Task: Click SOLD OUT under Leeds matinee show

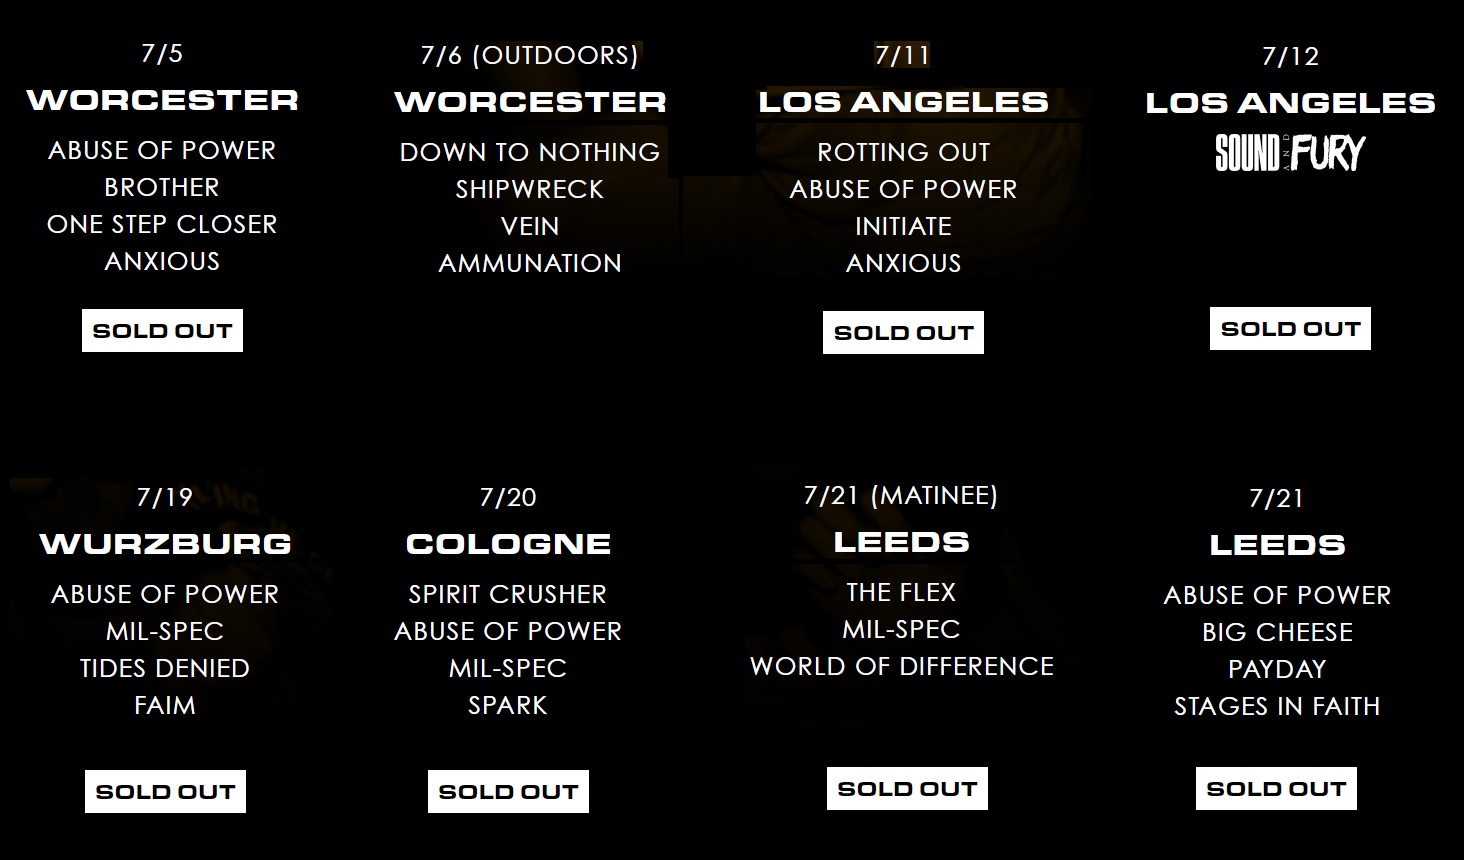Action: point(907,789)
